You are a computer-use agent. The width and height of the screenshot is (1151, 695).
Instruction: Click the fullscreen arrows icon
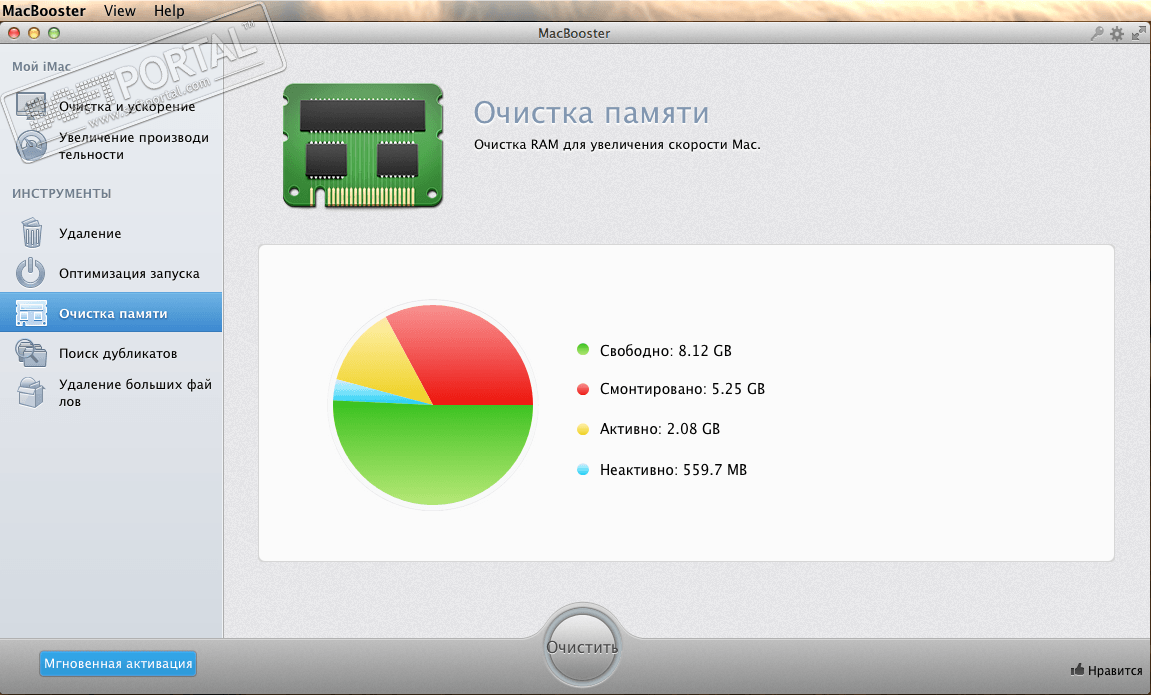click(x=1139, y=33)
